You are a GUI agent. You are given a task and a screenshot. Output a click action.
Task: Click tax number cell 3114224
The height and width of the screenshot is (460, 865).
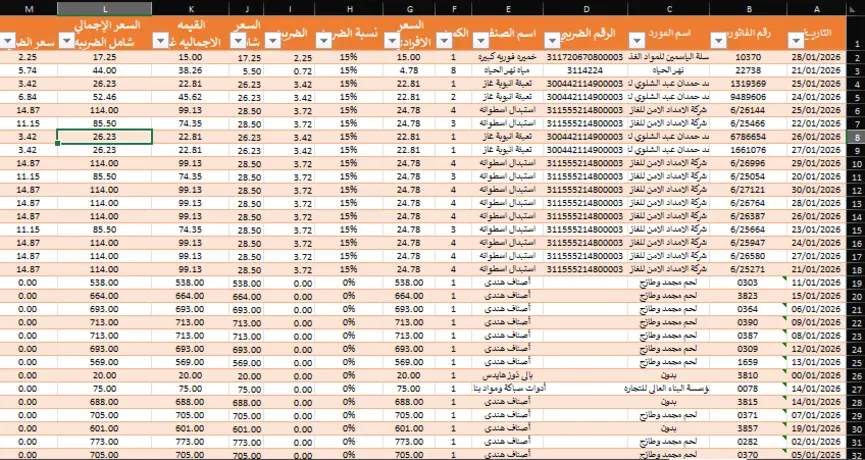click(x=585, y=71)
